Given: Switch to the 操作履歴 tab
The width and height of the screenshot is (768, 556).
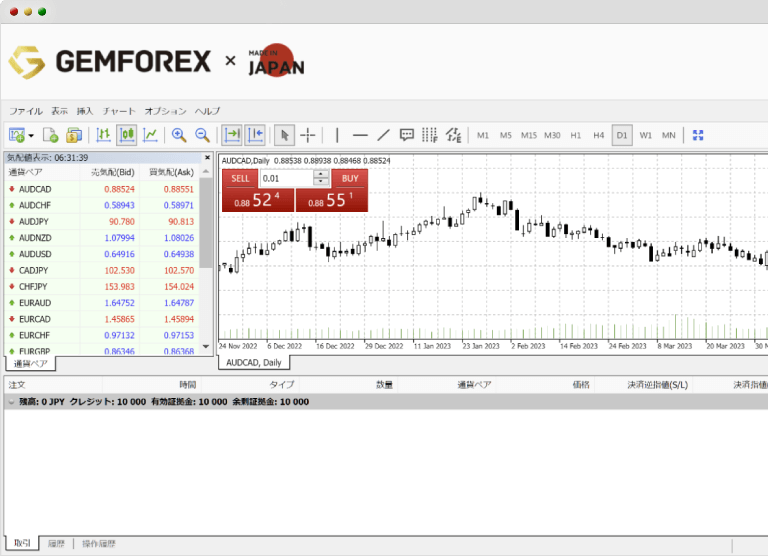Looking at the screenshot, I should [x=99, y=543].
